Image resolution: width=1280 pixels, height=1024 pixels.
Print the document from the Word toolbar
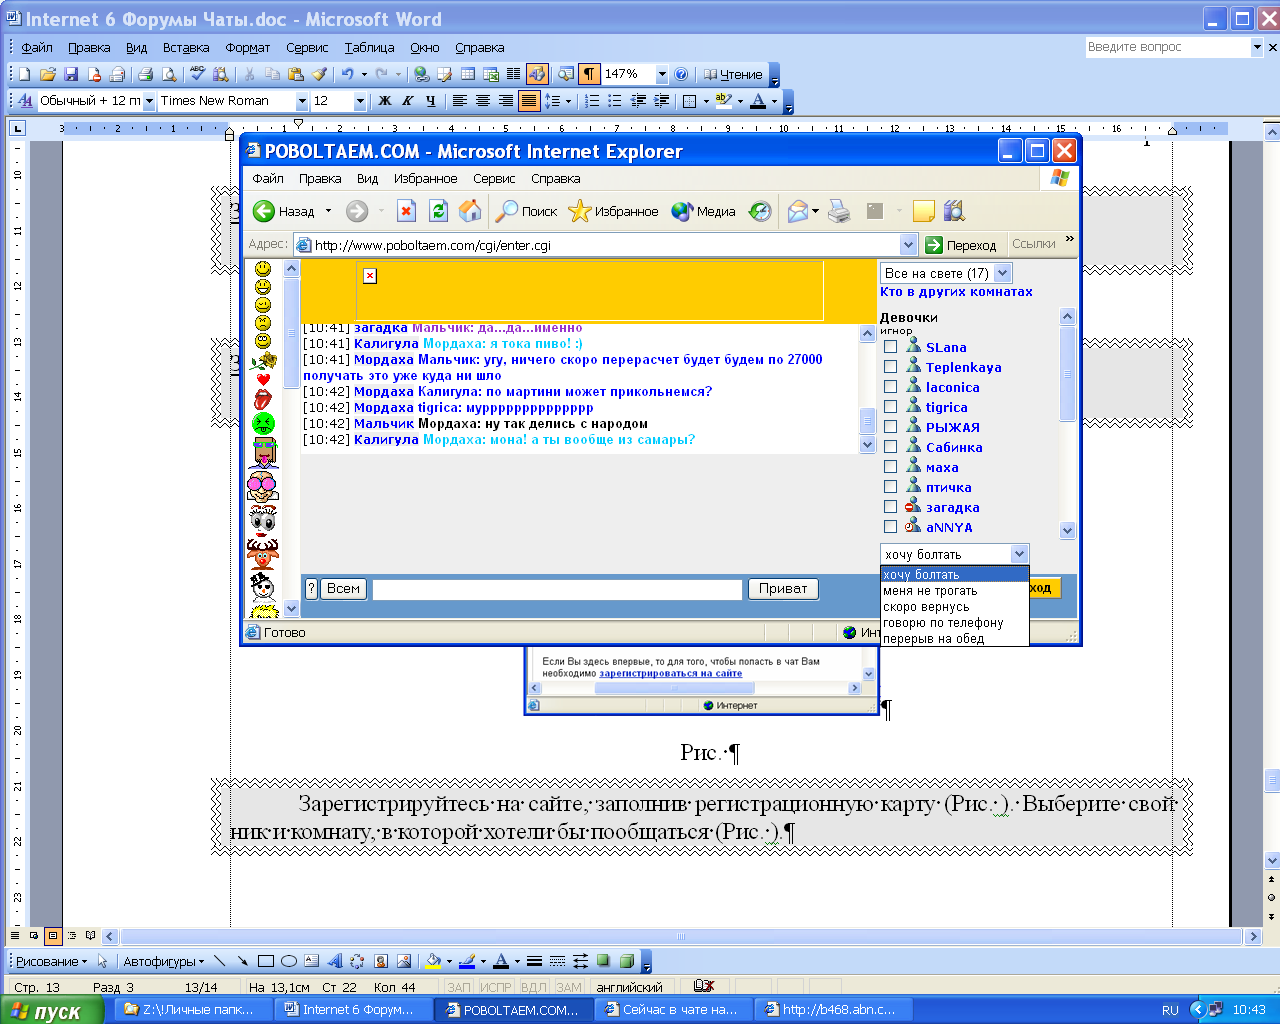pyautogui.click(x=145, y=74)
